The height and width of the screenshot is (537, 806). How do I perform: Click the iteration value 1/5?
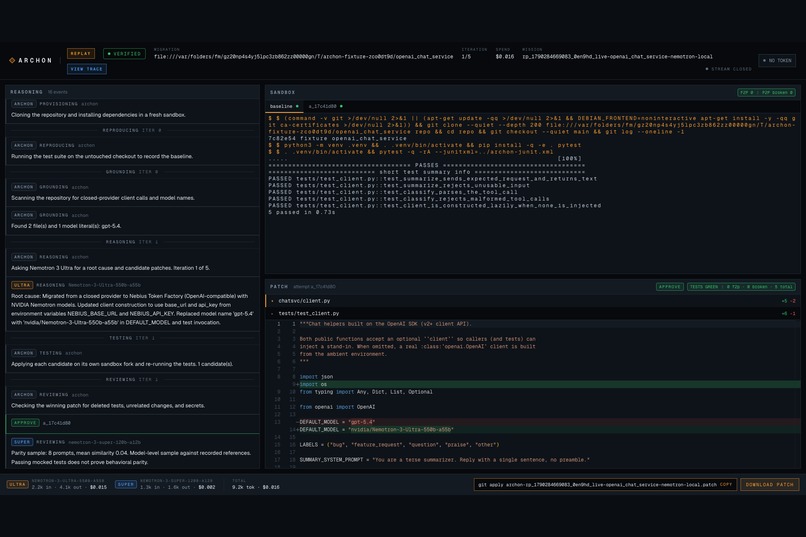click(x=466, y=57)
